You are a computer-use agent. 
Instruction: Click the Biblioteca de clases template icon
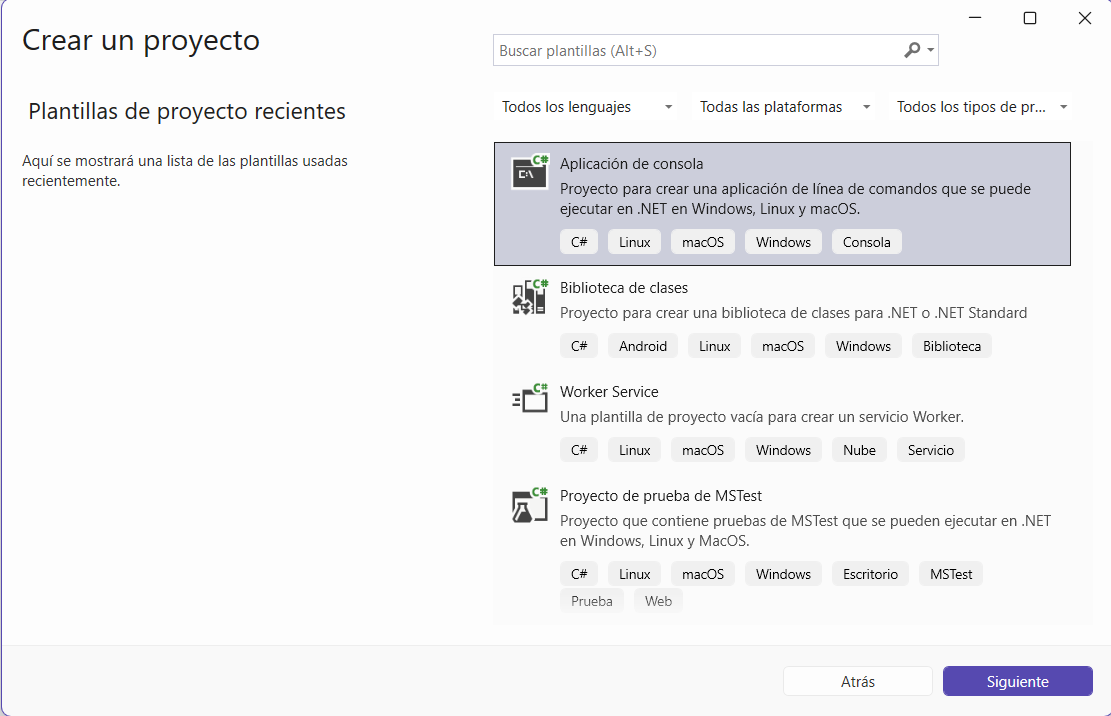[x=530, y=297]
